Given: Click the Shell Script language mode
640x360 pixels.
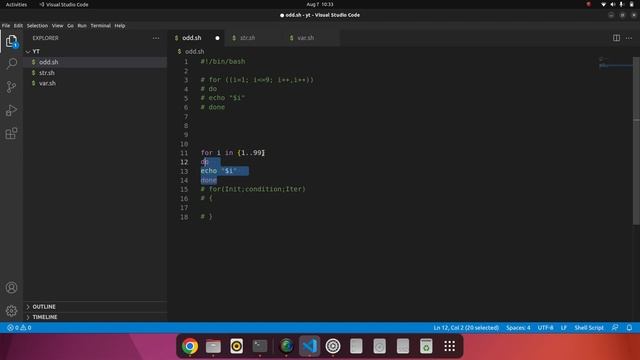Looking at the screenshot, I should point(589,328).
